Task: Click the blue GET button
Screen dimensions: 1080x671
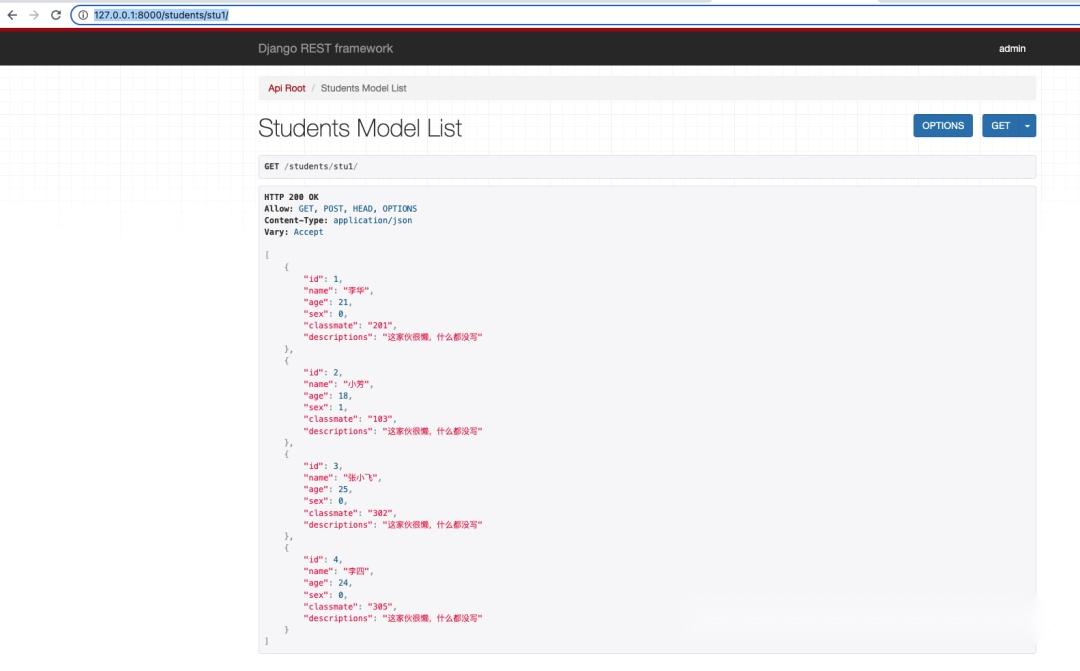Action: point(1000,125)
